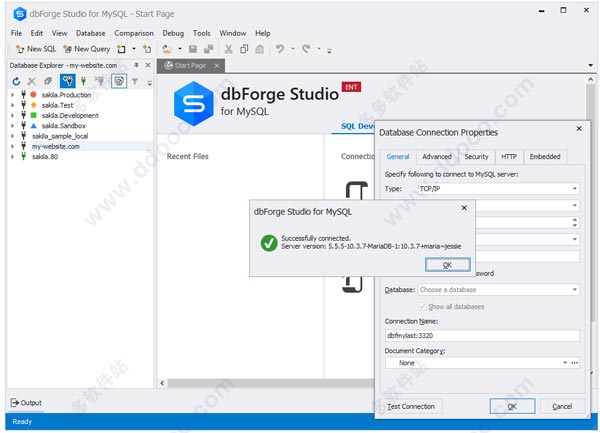The image size is (600, 433).
Task: Click the New SQL toolbar button
Action: coord(36,49)
